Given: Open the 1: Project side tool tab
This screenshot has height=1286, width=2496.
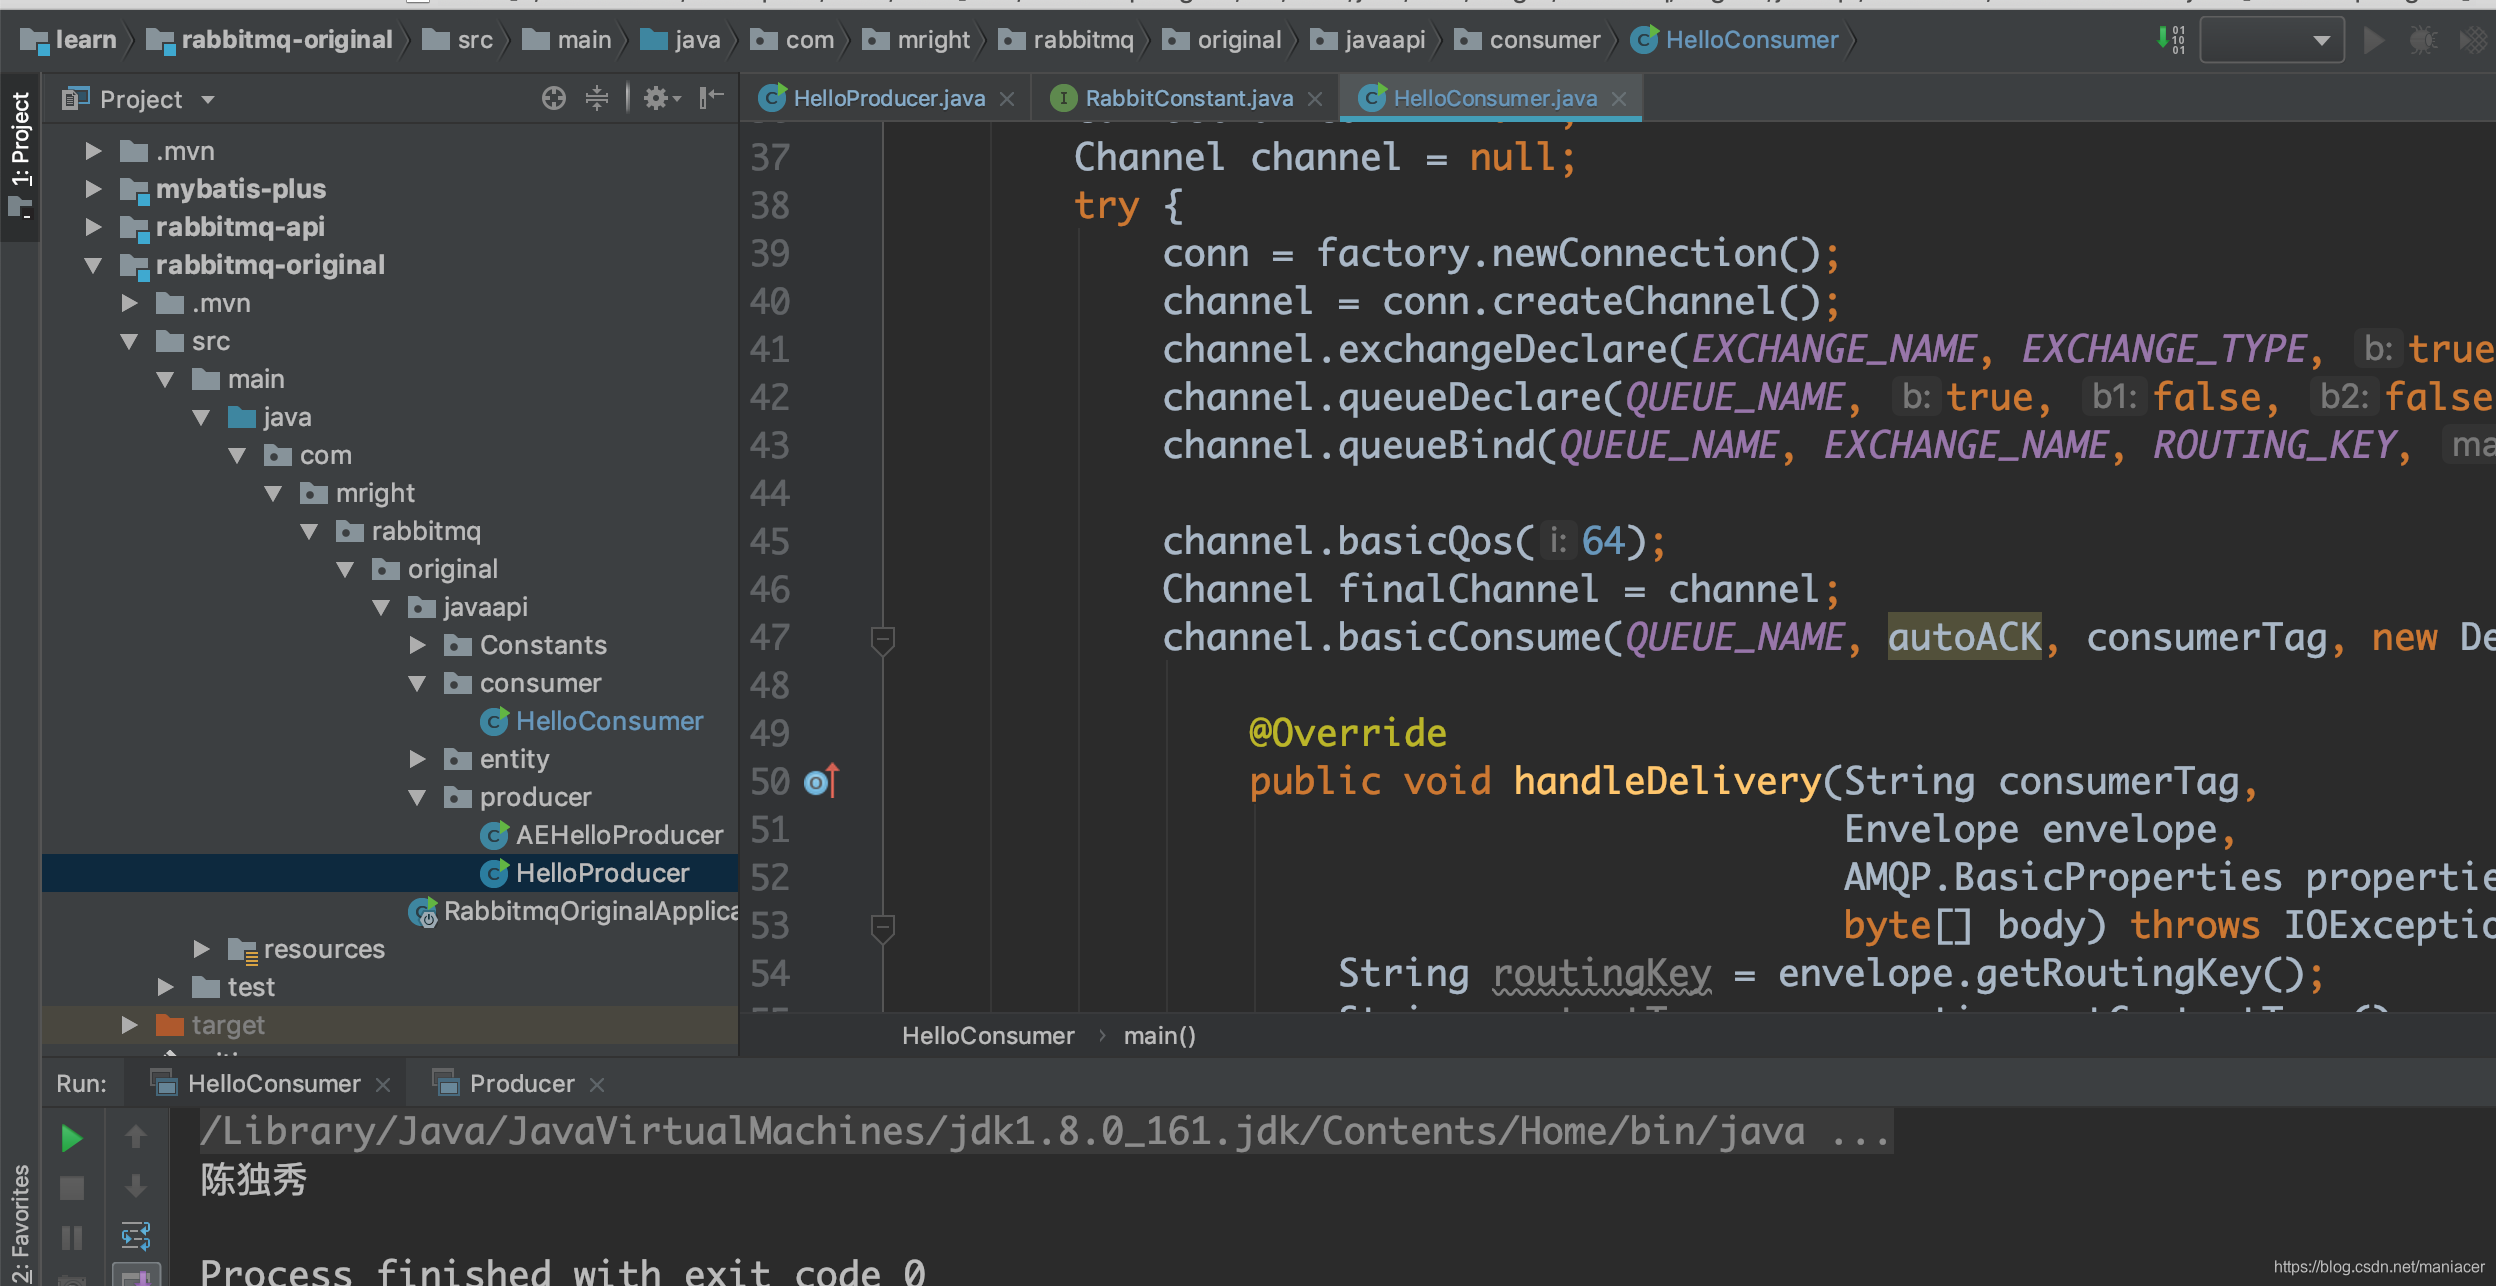Looking at the screenshot, I should [20, 155].
